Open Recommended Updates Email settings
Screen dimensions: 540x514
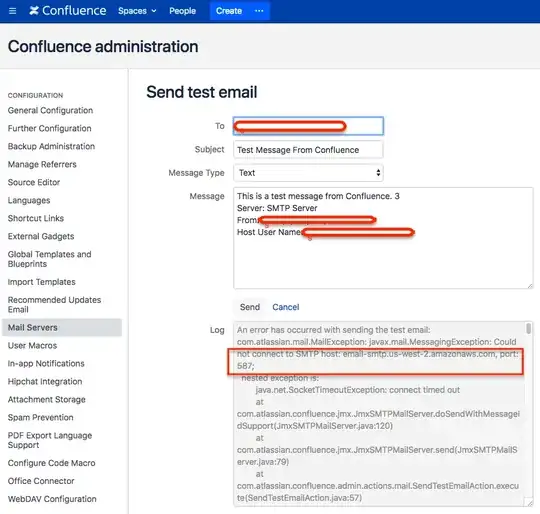tap(54, 305)
